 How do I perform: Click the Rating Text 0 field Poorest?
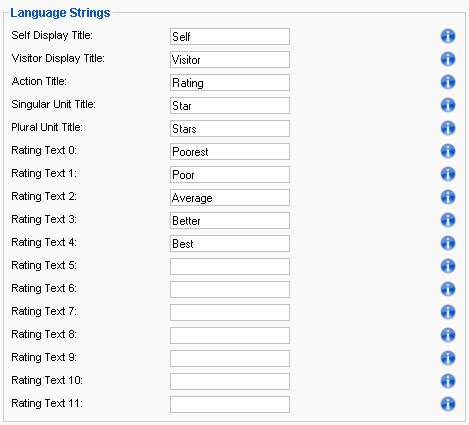[x=230, y=151]
